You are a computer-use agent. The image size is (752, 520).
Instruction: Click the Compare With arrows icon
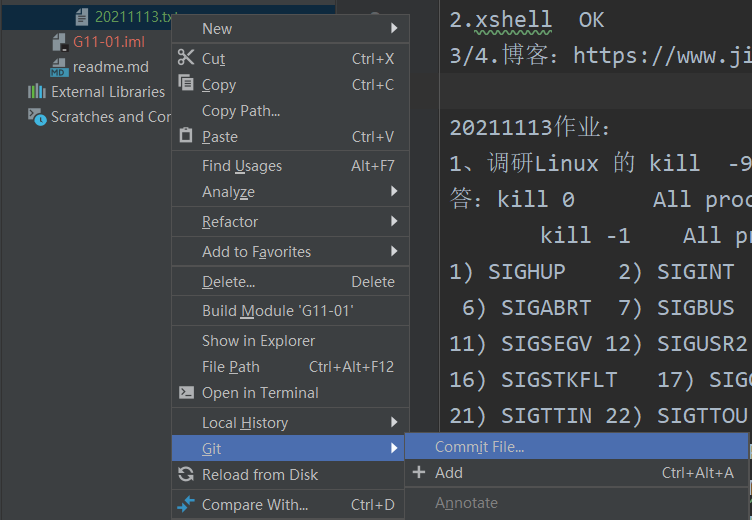(186, 504)
